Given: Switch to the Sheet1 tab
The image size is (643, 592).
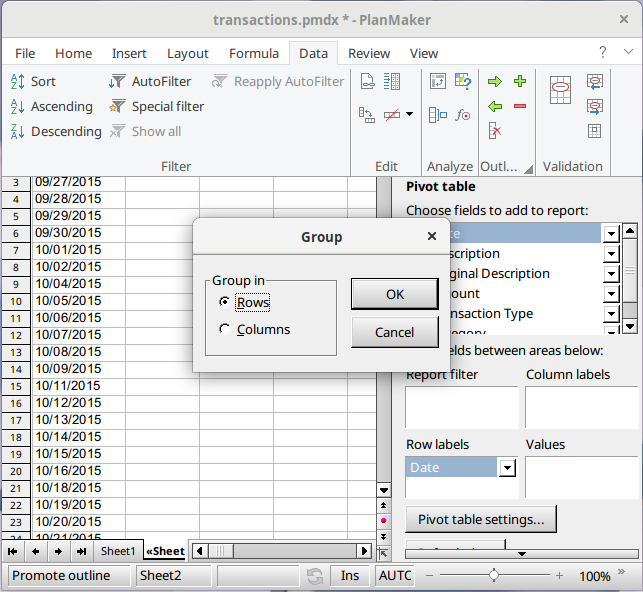Looking at the screenshot, I should (x=118, y=551).
